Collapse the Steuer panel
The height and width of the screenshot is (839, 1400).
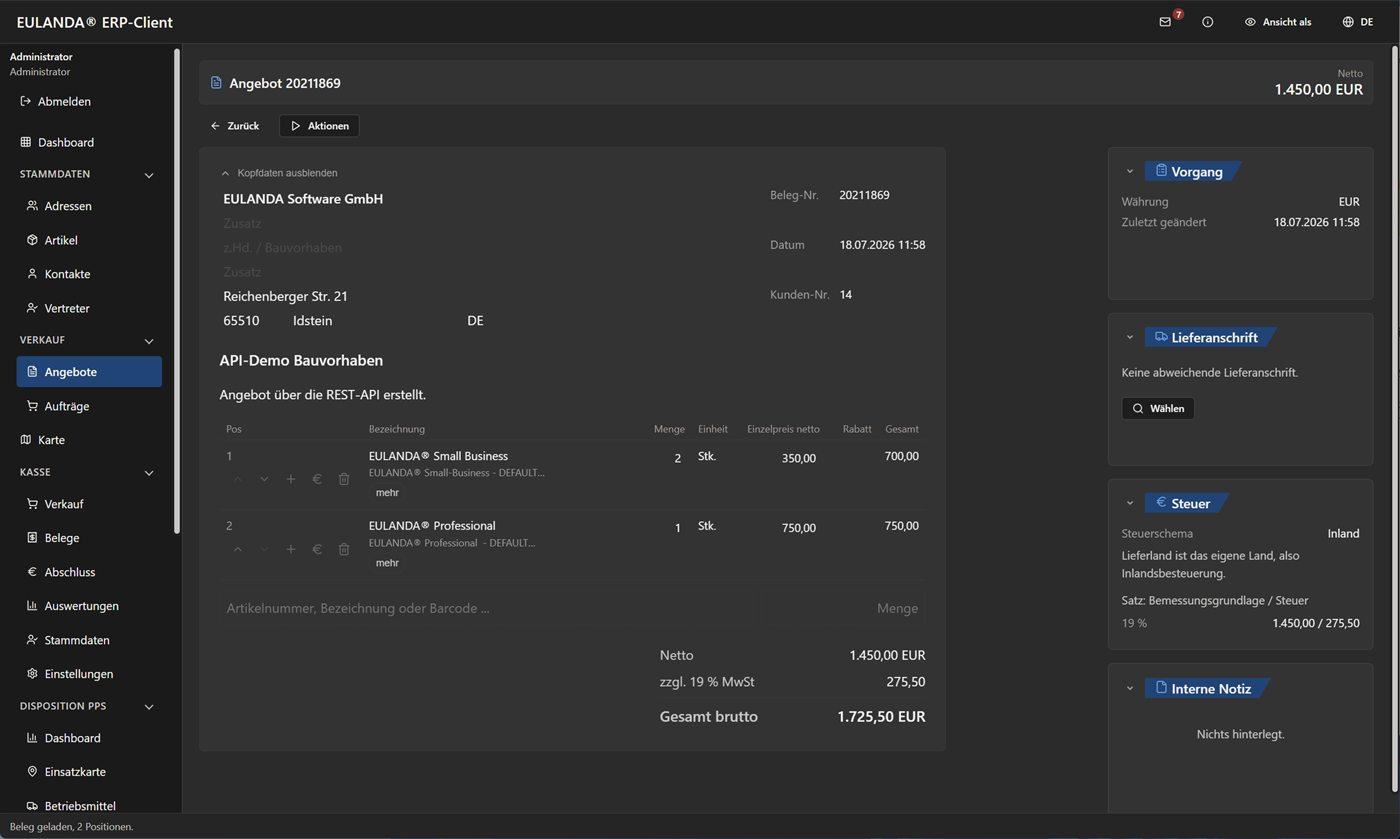click(1130, 504)
